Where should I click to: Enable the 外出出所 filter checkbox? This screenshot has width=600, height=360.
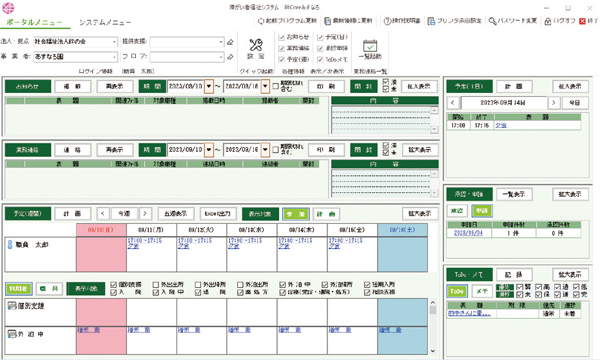[156, 285]
